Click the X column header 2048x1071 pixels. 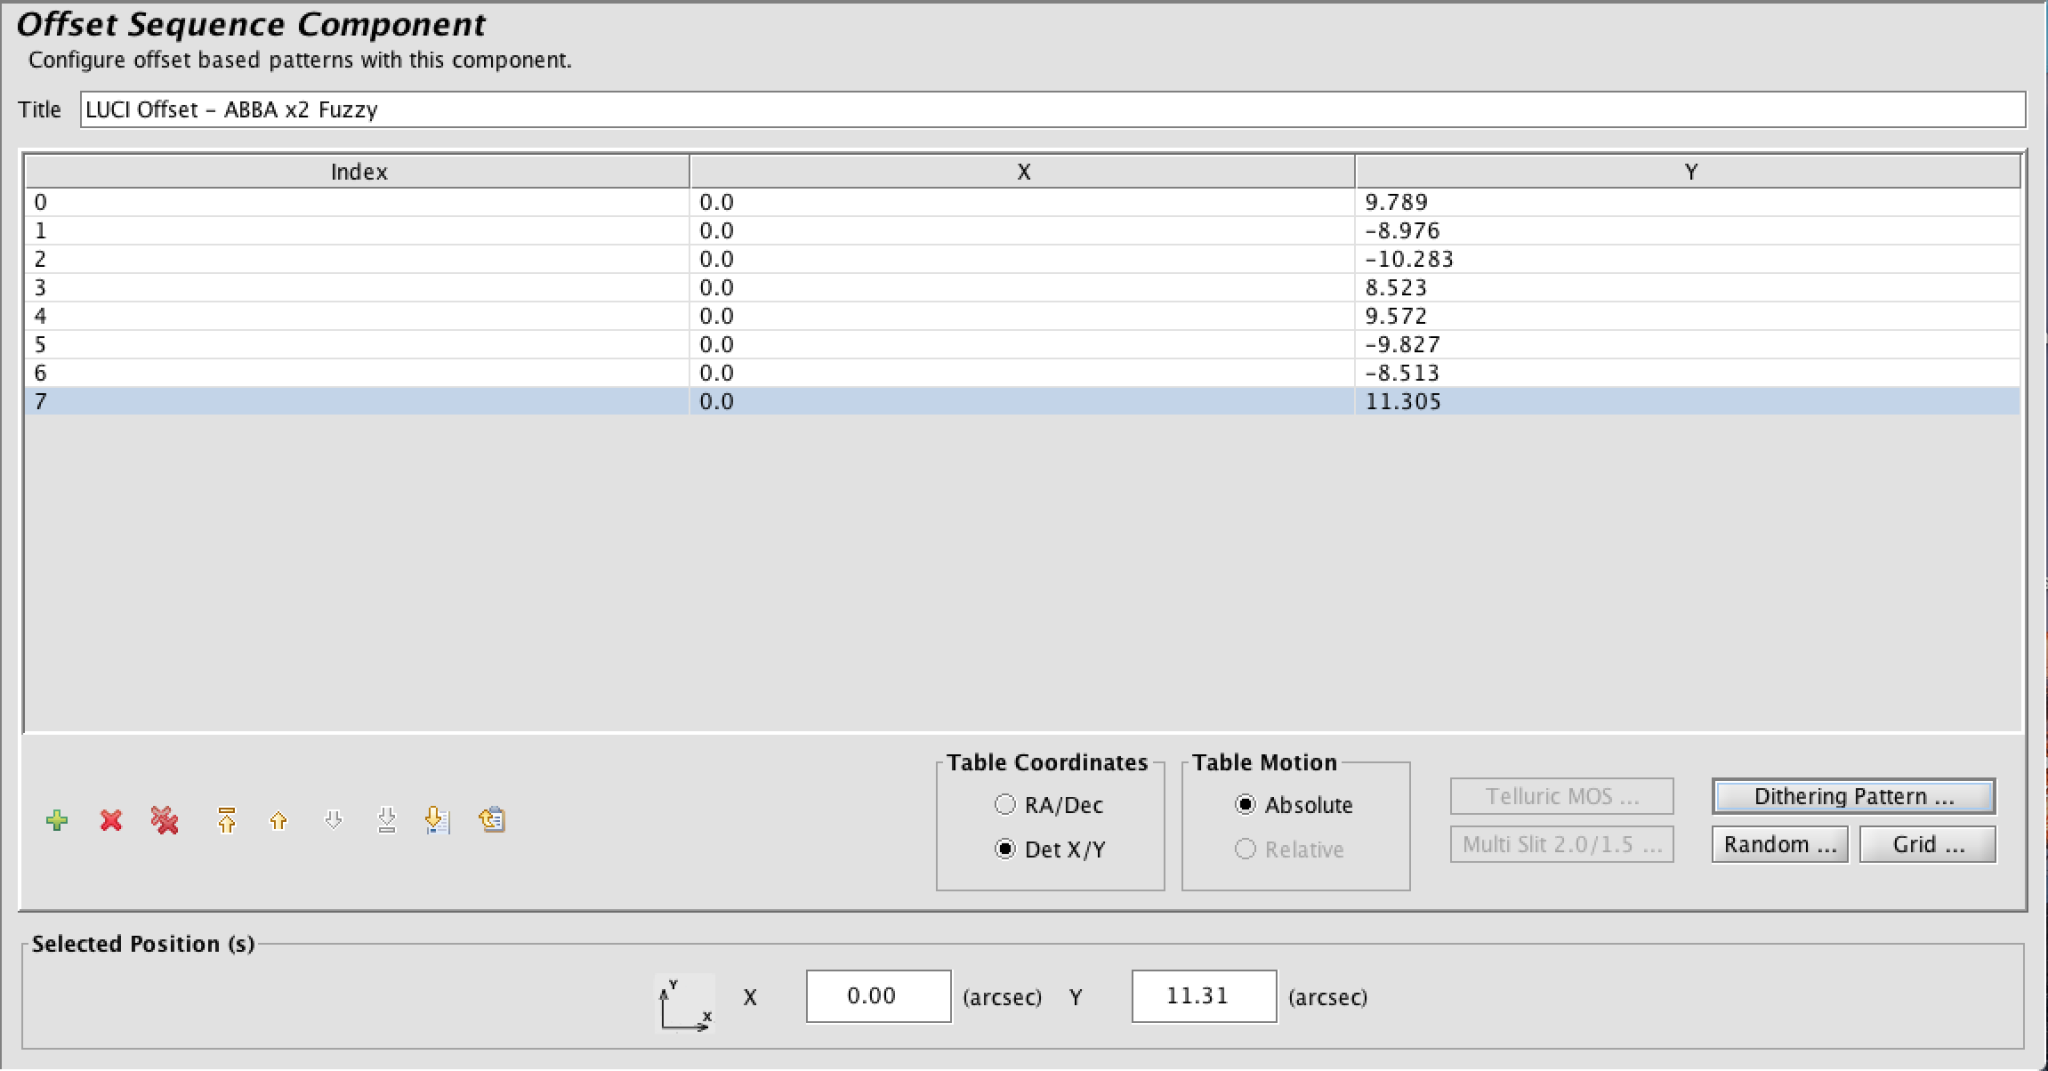pyautogui.click(x=1023, y=172)
